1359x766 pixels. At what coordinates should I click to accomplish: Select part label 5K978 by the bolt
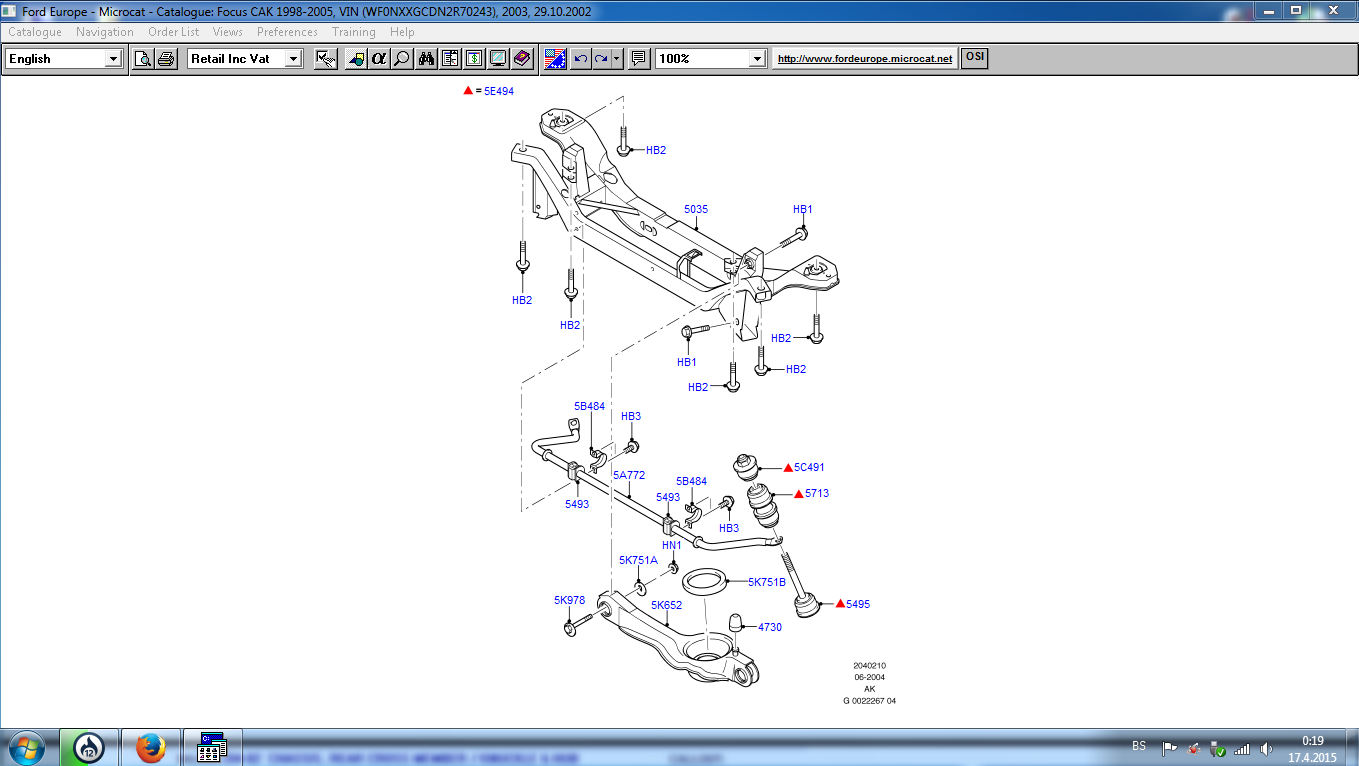(570, 600)
